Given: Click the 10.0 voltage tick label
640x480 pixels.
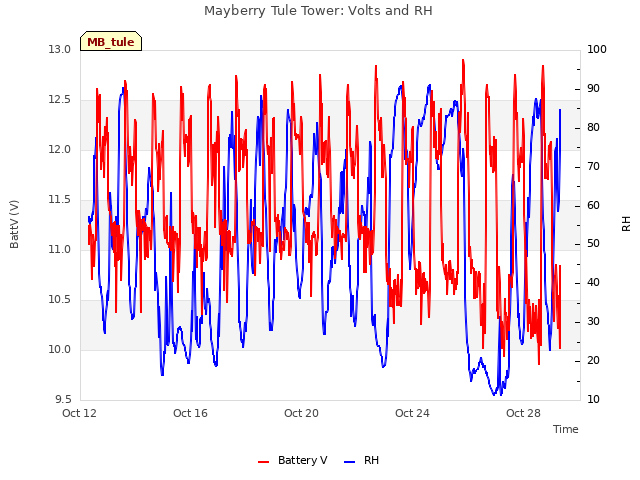Looking at the screenshot, I should pyautogui.click(x=60, y=349).
